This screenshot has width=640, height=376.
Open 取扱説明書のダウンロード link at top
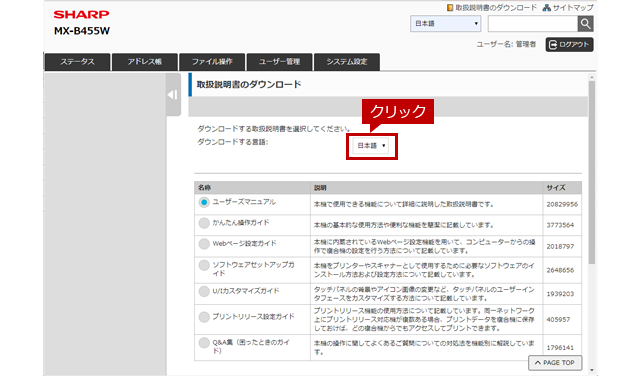click(496, 8)
